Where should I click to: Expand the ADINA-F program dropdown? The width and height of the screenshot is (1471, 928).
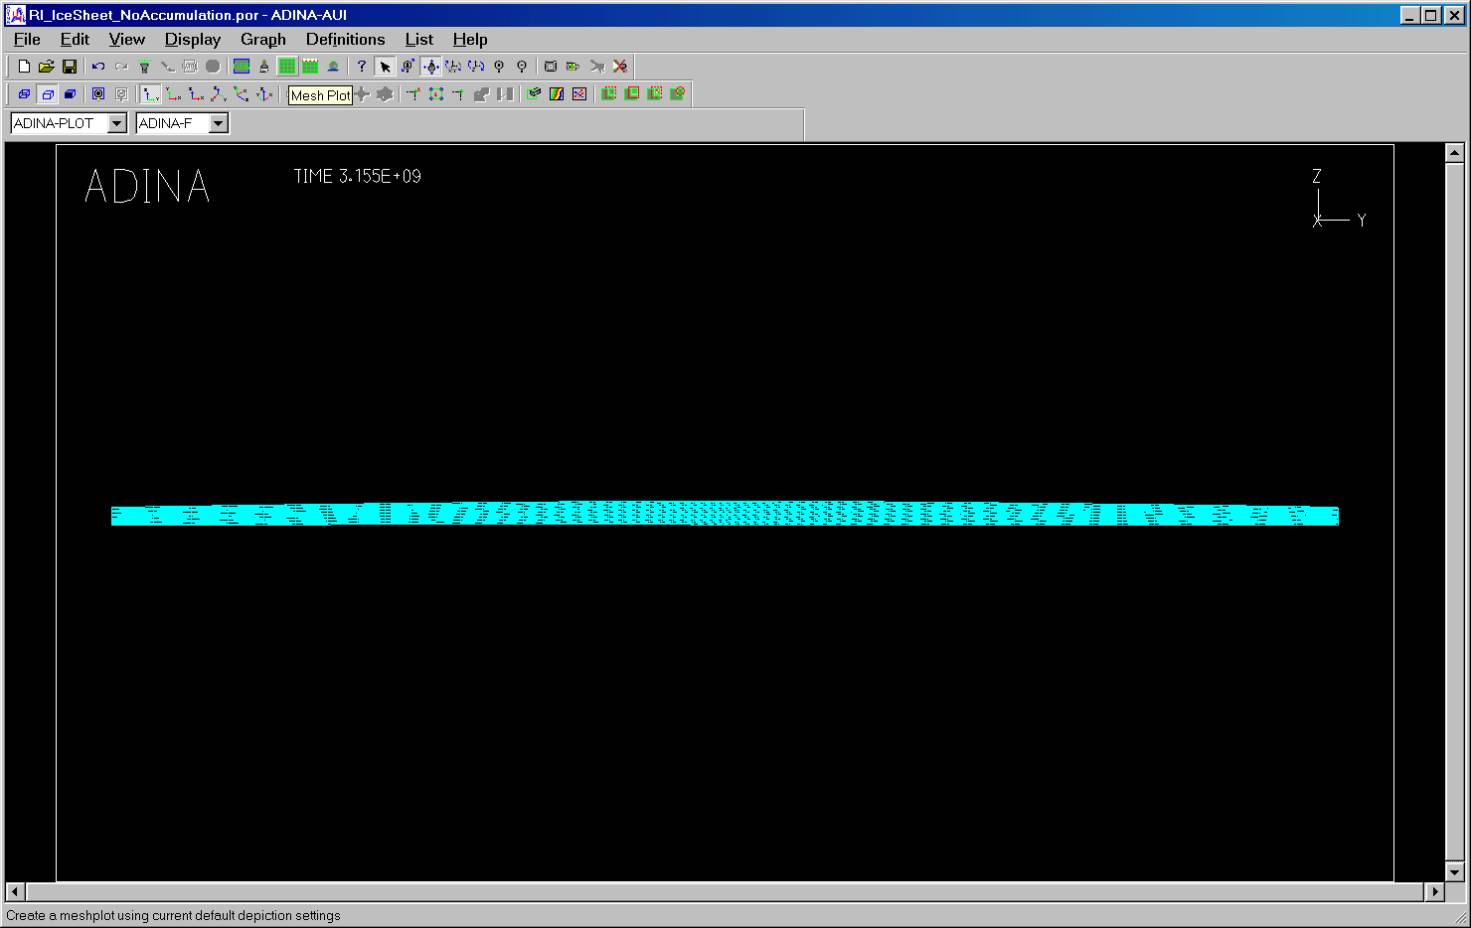pos(219,123)
